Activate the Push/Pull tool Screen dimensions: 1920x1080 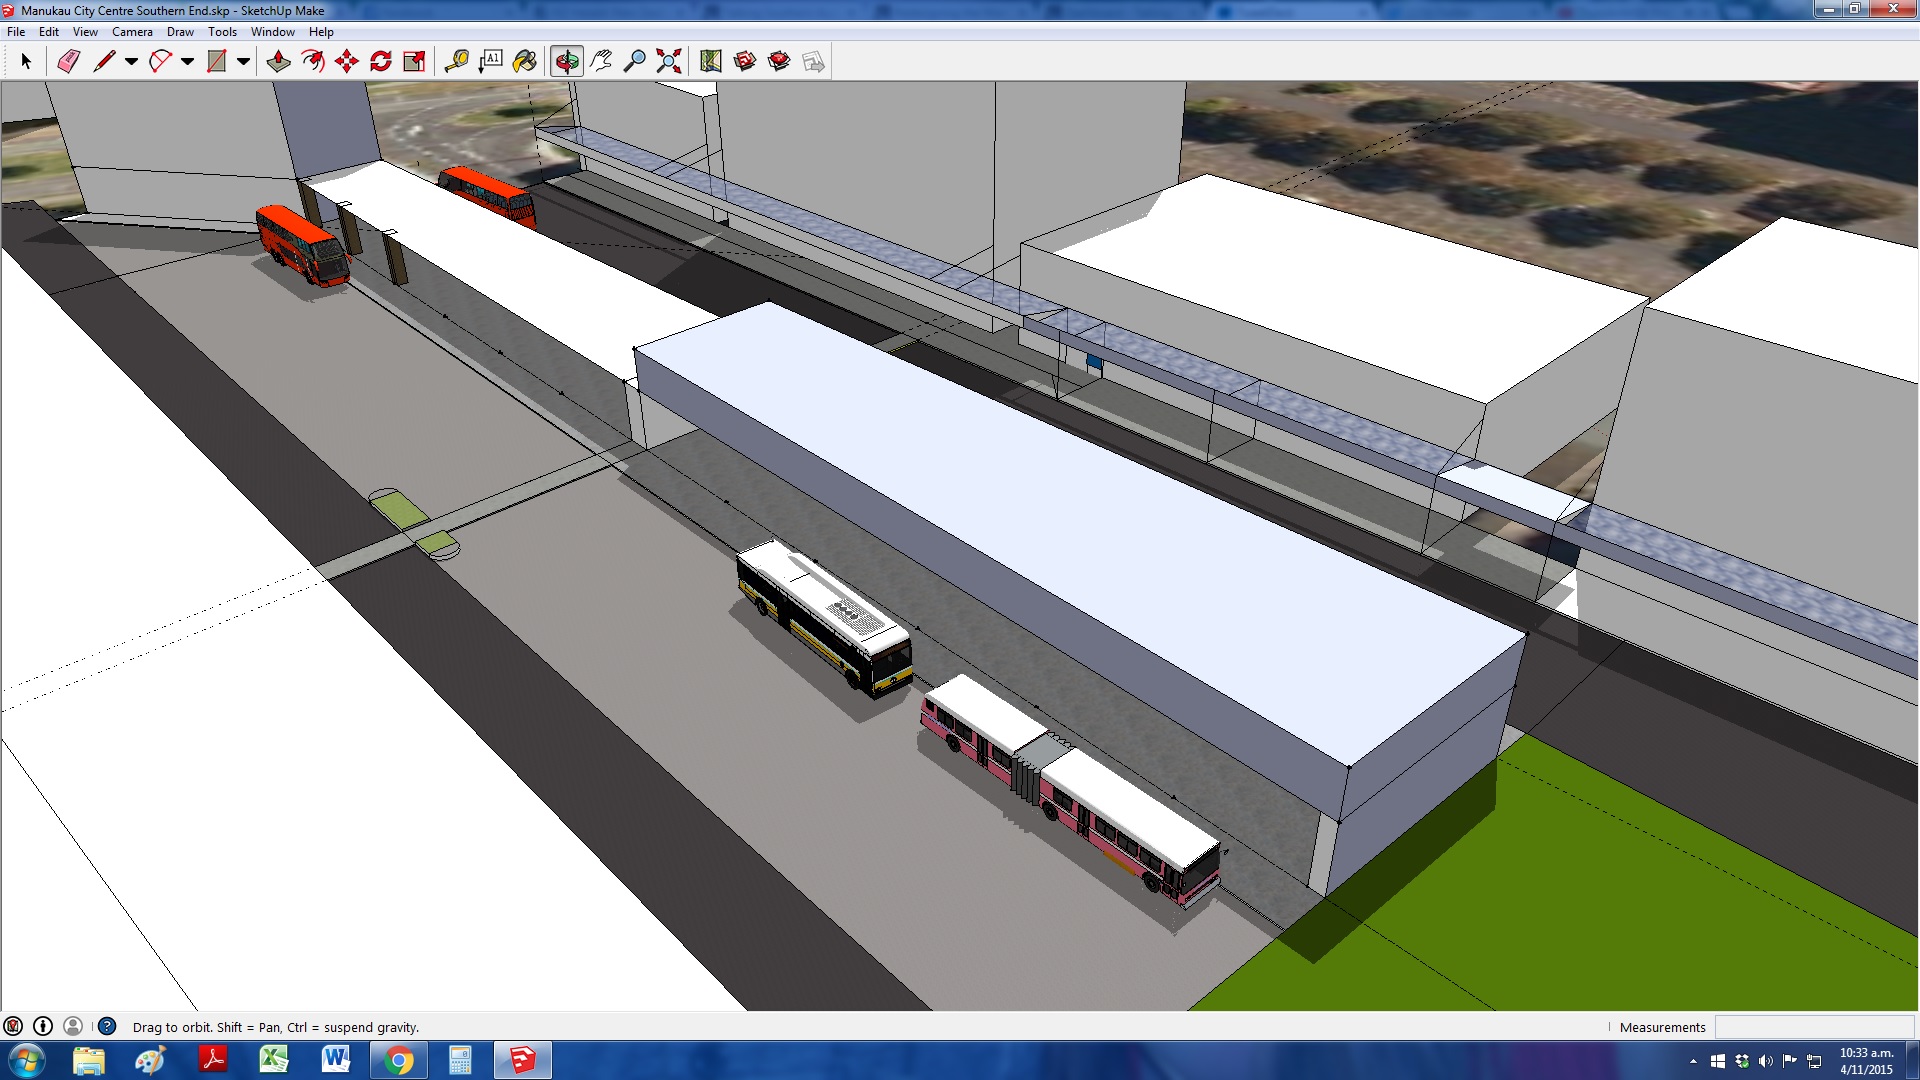point(278,62)
